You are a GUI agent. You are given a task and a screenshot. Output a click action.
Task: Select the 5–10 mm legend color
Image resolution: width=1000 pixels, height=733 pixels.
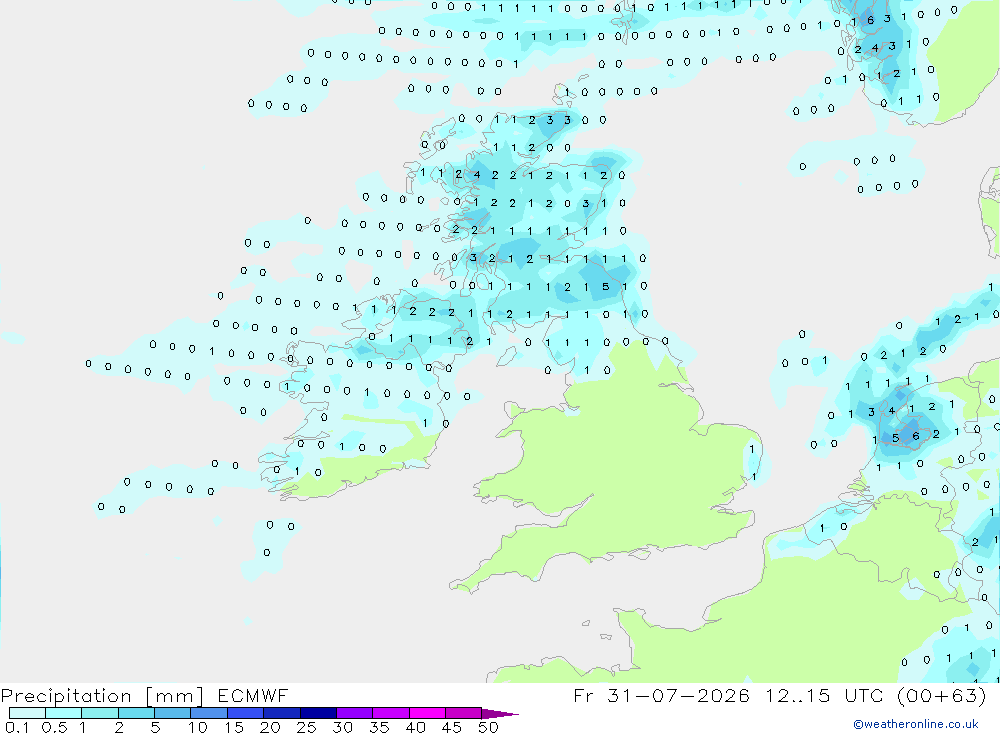click(172, 713)
